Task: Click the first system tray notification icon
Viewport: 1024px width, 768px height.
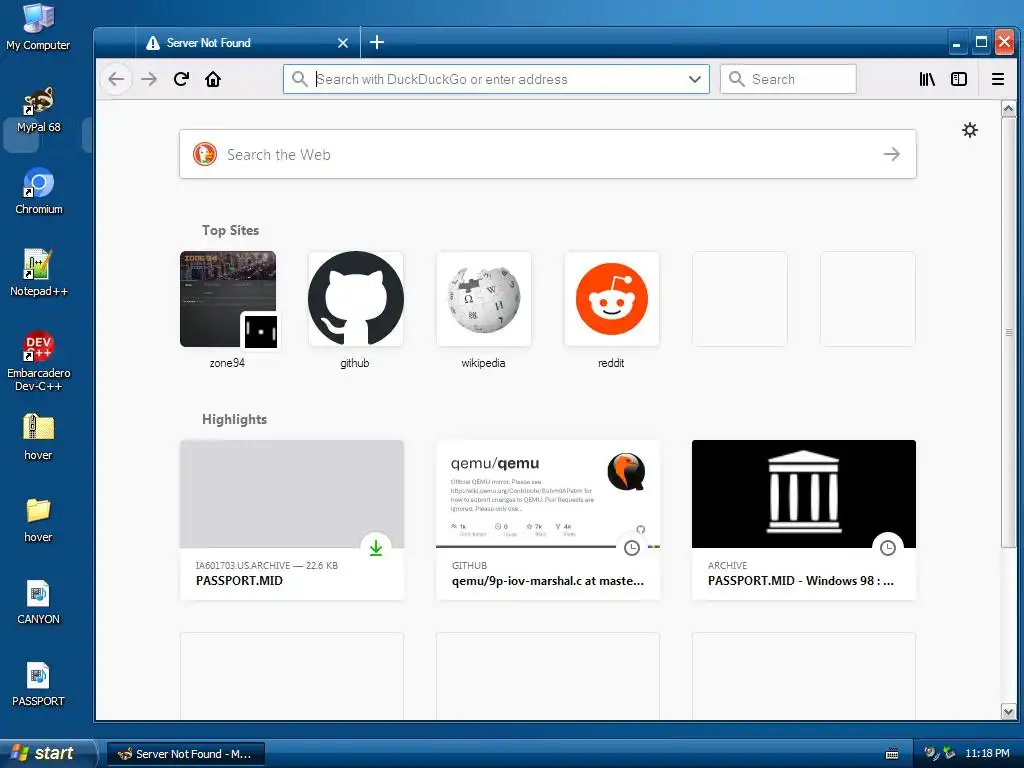Action: (x=931, y=753)
